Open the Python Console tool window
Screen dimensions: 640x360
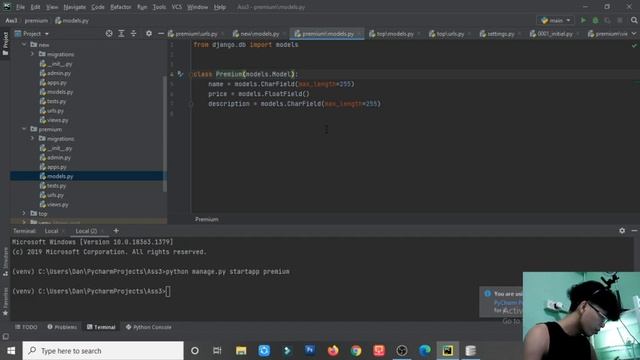tap(149, 327)
